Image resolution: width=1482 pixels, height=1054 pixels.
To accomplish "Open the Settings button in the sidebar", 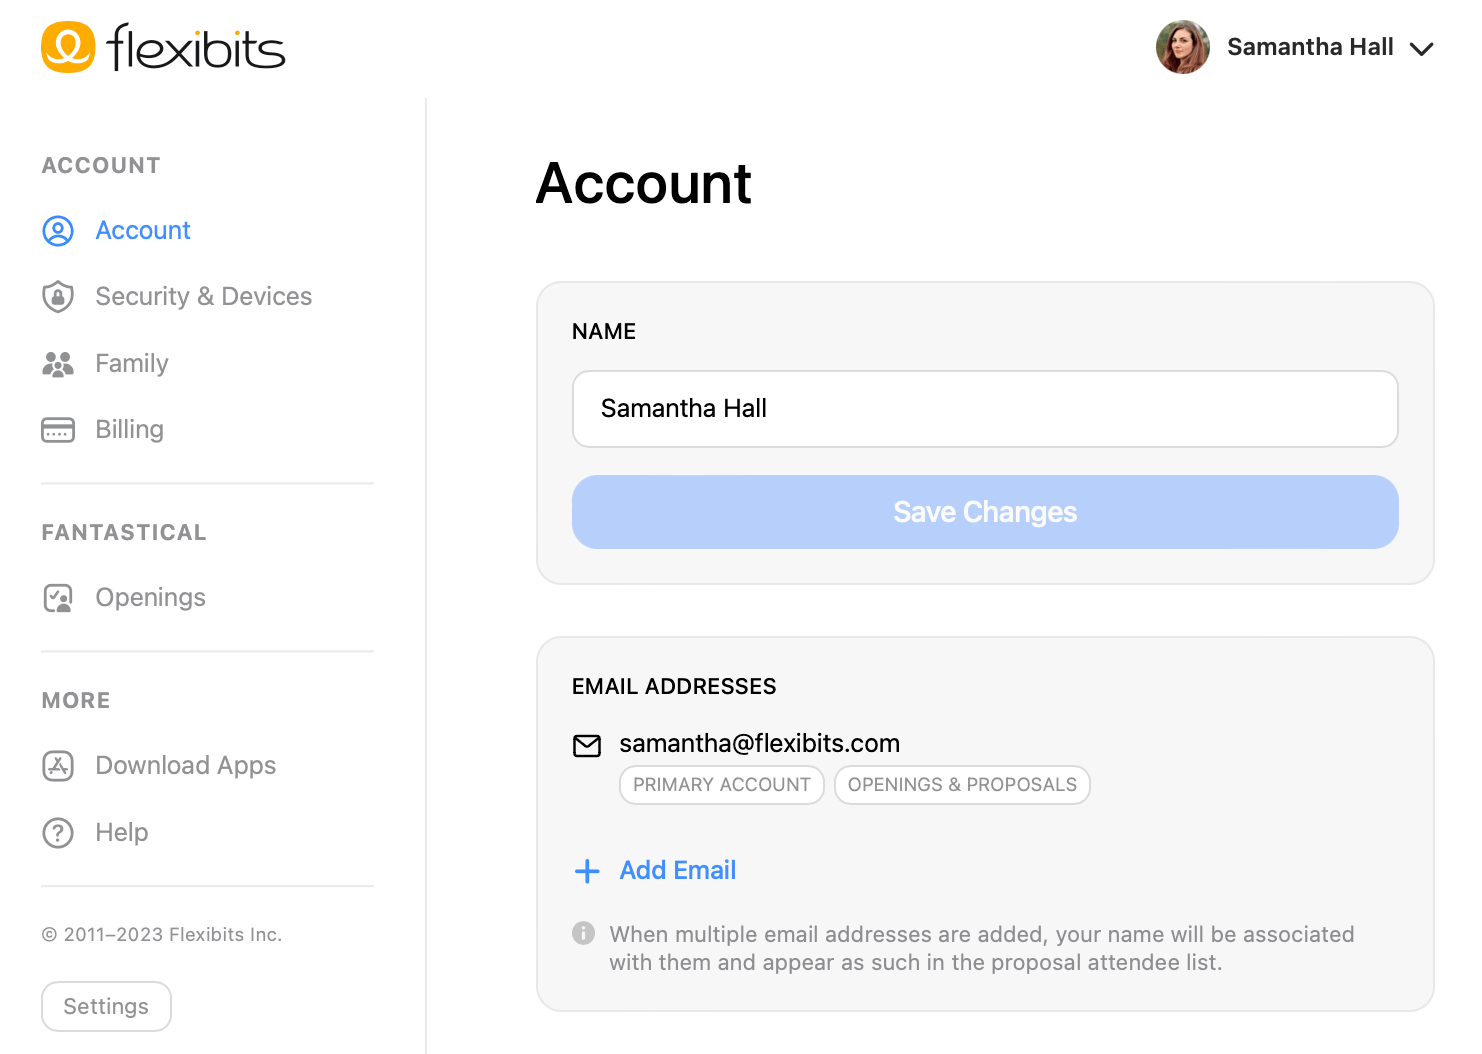I will [x=106, y=1006].
